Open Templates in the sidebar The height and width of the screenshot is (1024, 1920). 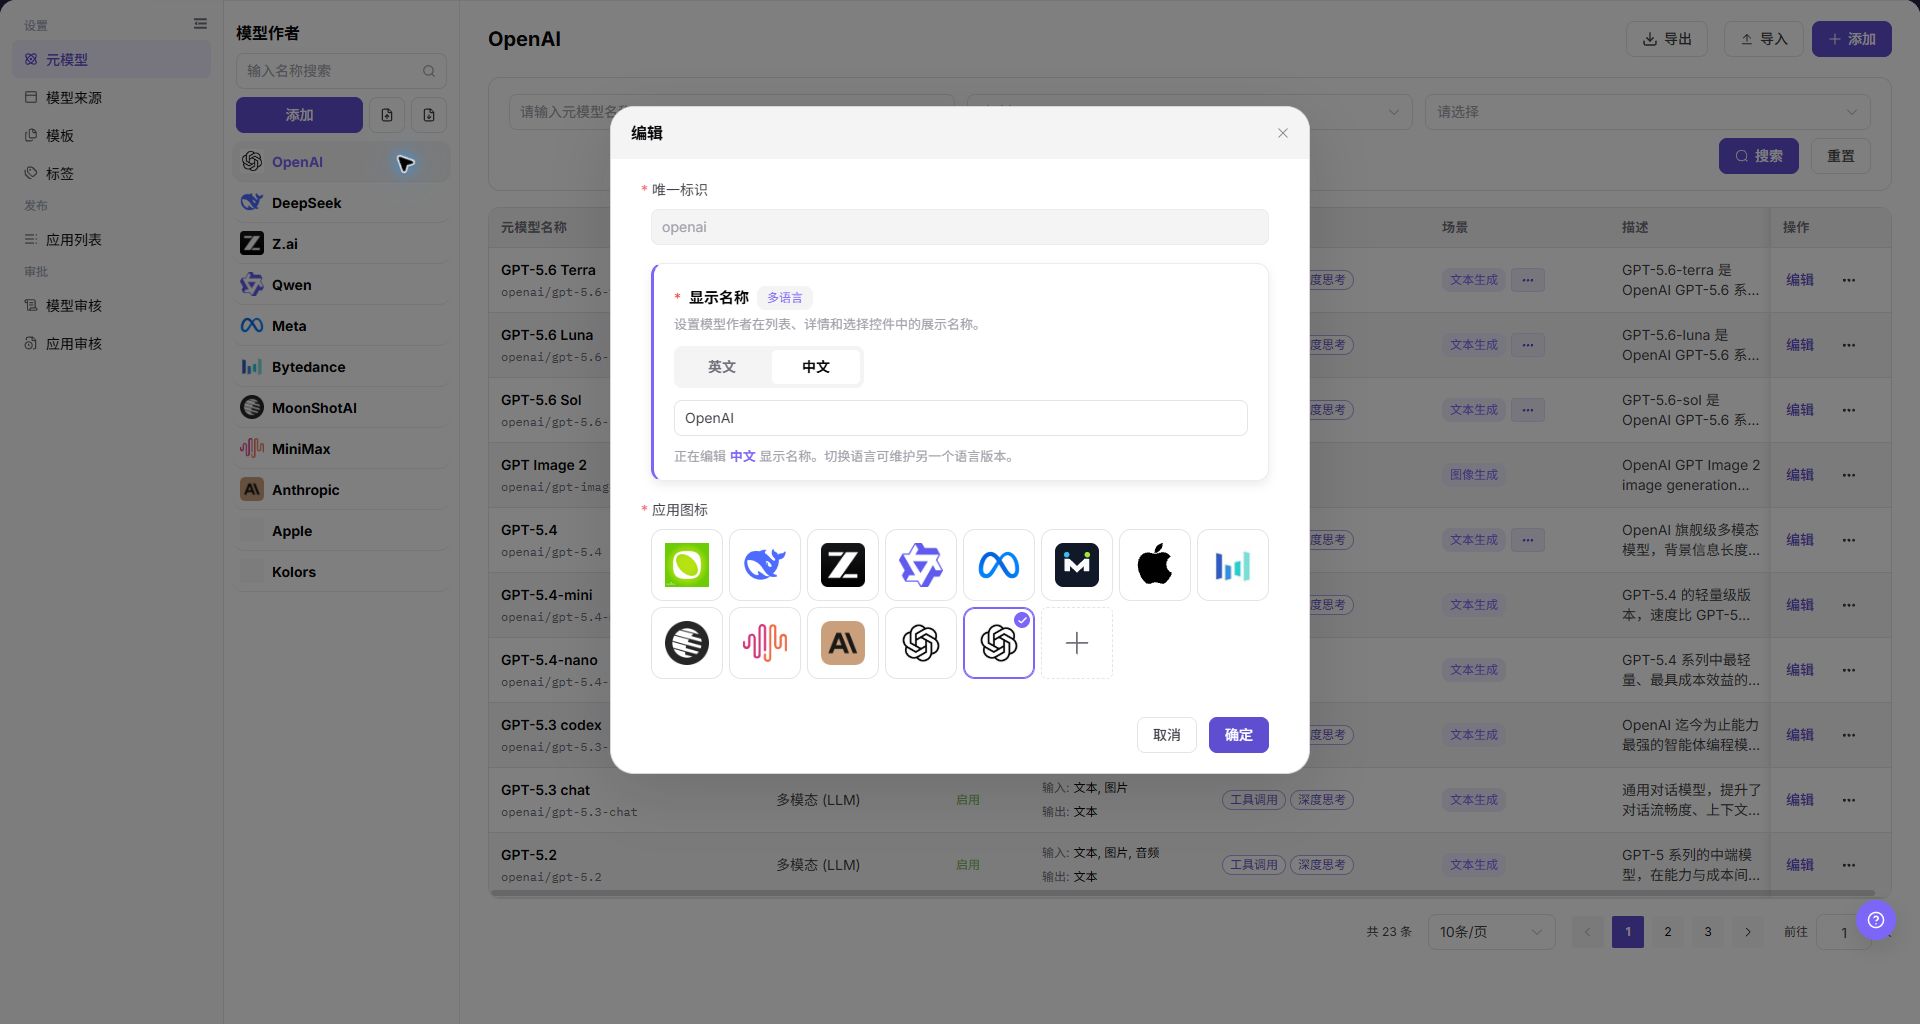coord(111,136)
